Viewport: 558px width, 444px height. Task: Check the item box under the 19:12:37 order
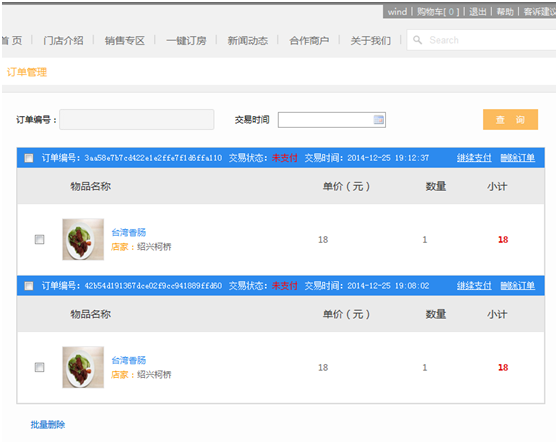[x=40, y=239]
